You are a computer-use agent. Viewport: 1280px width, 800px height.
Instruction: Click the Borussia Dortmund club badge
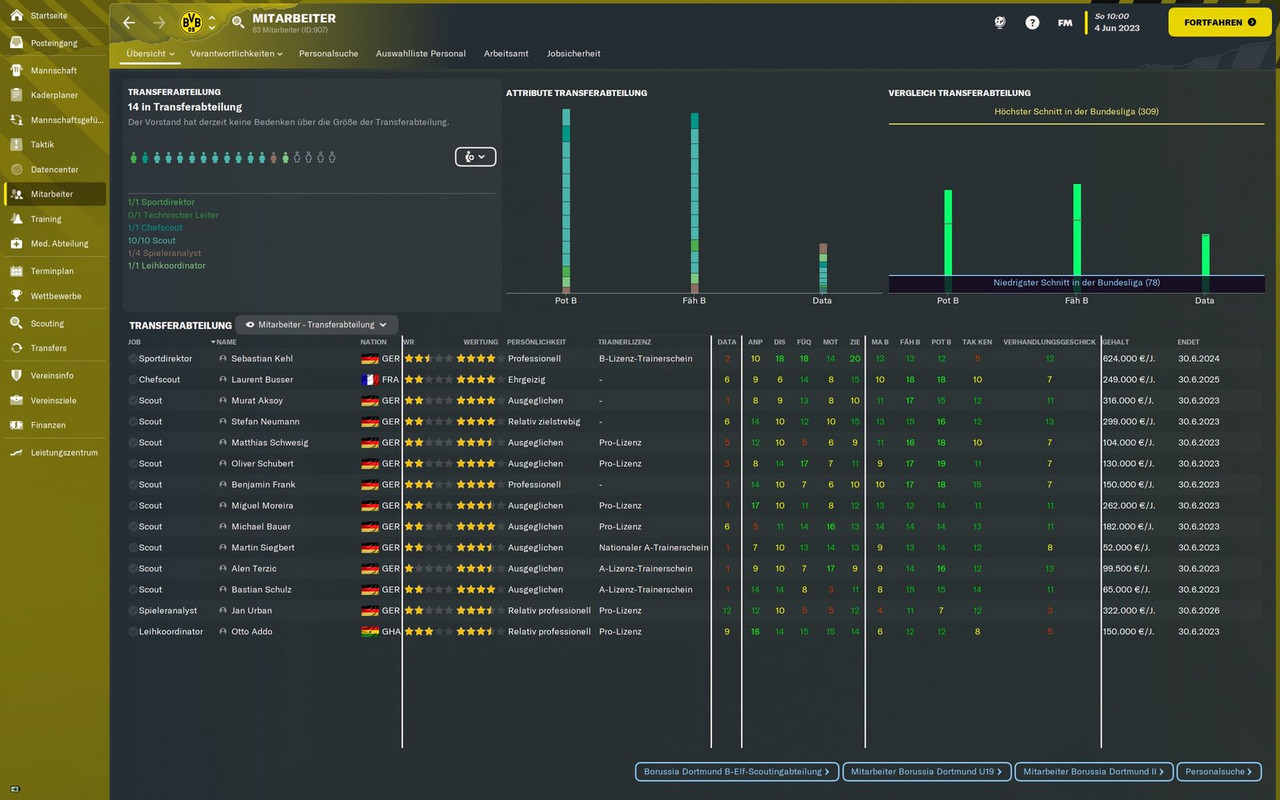click(191, 22)
